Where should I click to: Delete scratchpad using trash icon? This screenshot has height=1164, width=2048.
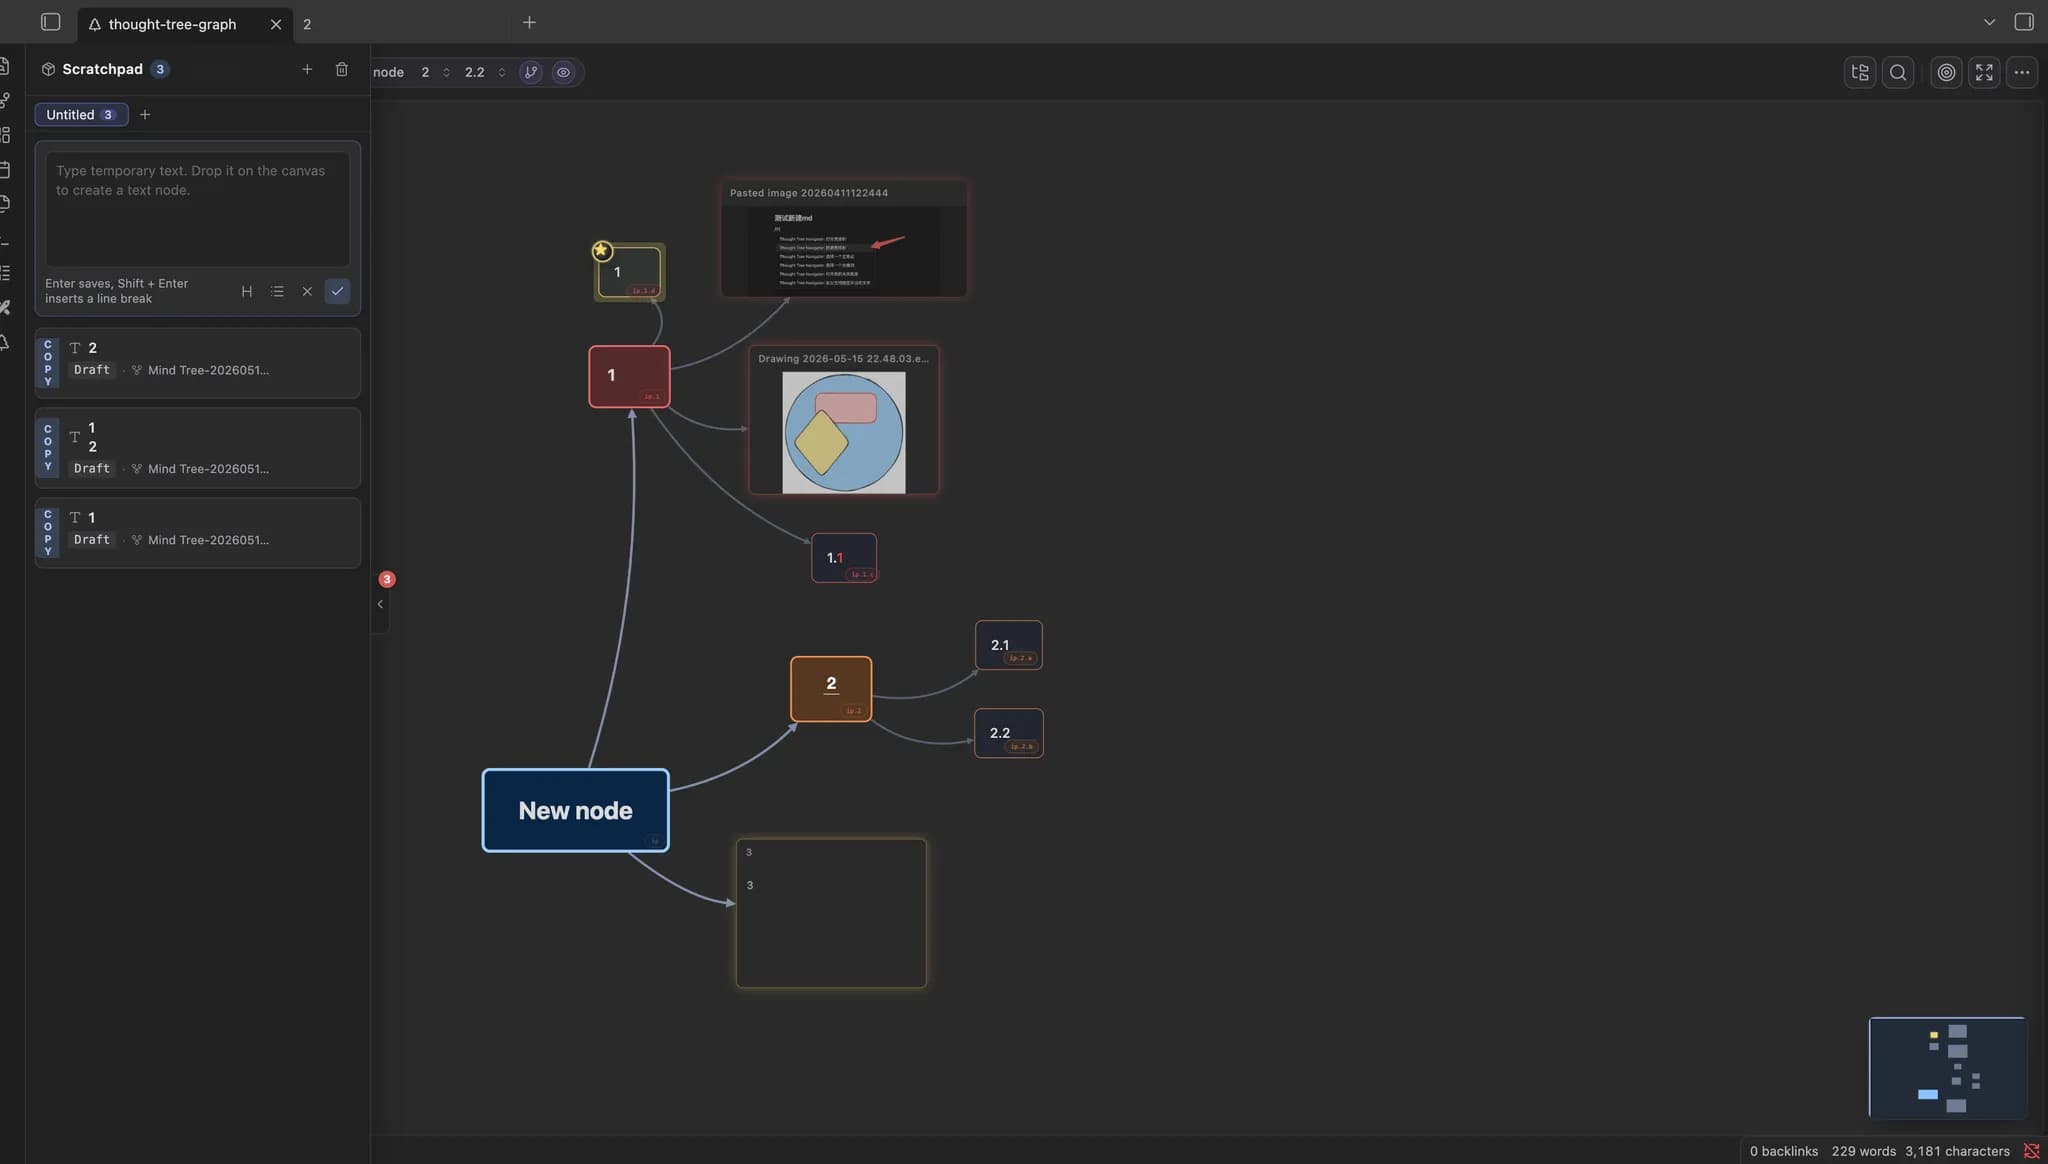tap(342, 69)
